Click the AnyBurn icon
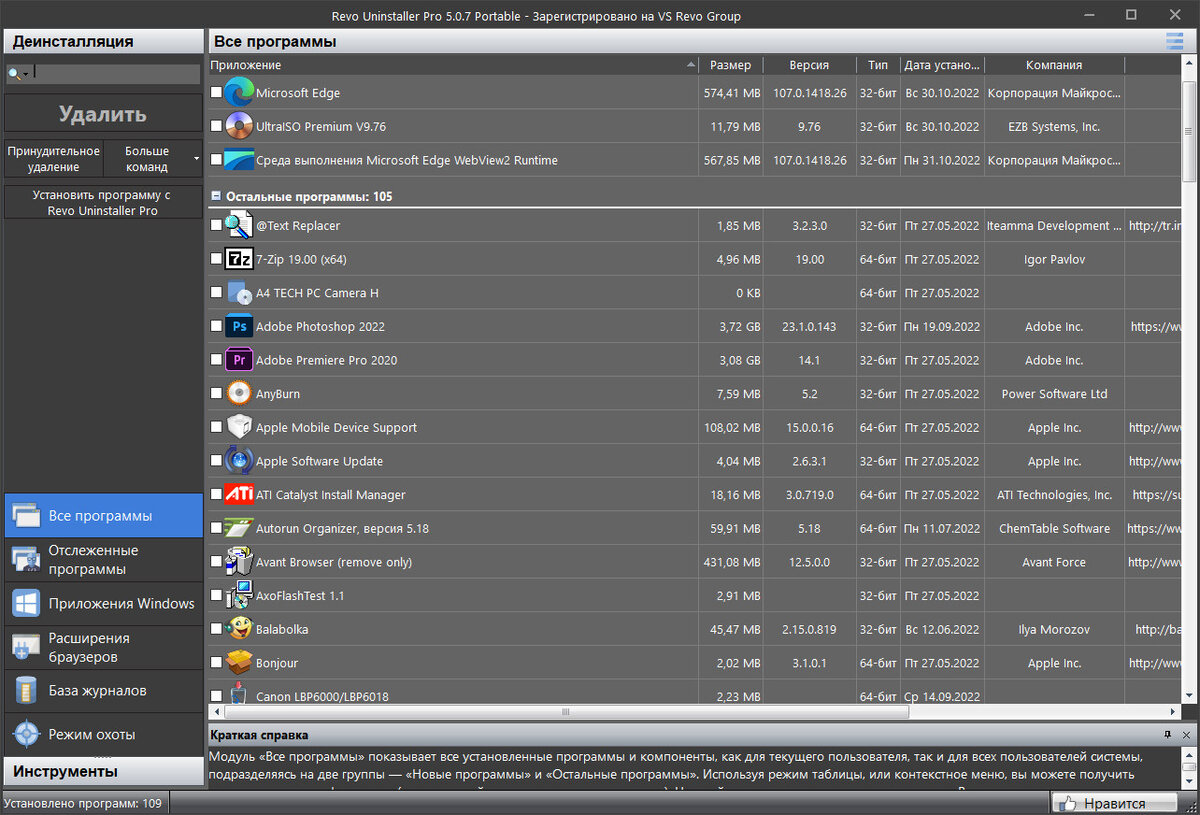Viewport: 1200px width, 815px height. 239,394
